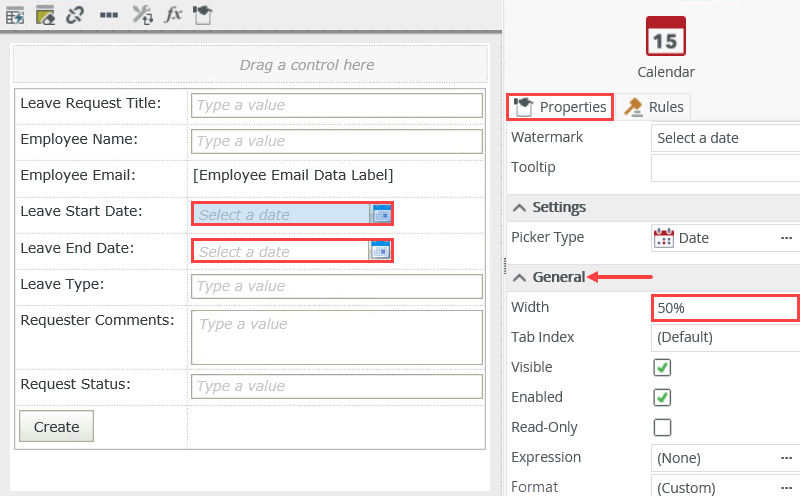Open calendar picker for Leave Start Date

pyautogui.click(x=381, y=214)
